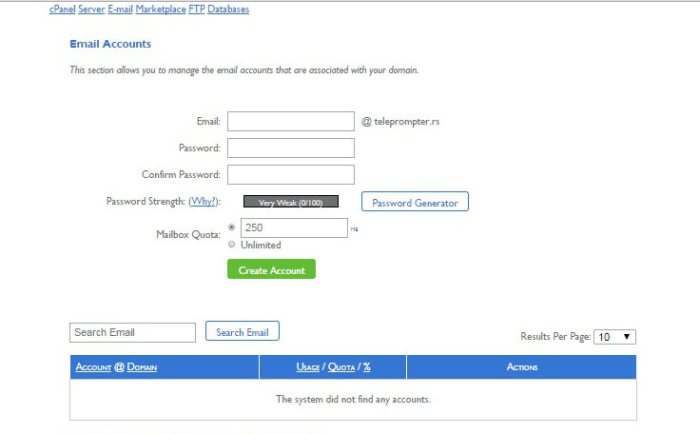Click the Email address input field
Image resolution: width=700 pixels, height=434 pixels.
291,122
